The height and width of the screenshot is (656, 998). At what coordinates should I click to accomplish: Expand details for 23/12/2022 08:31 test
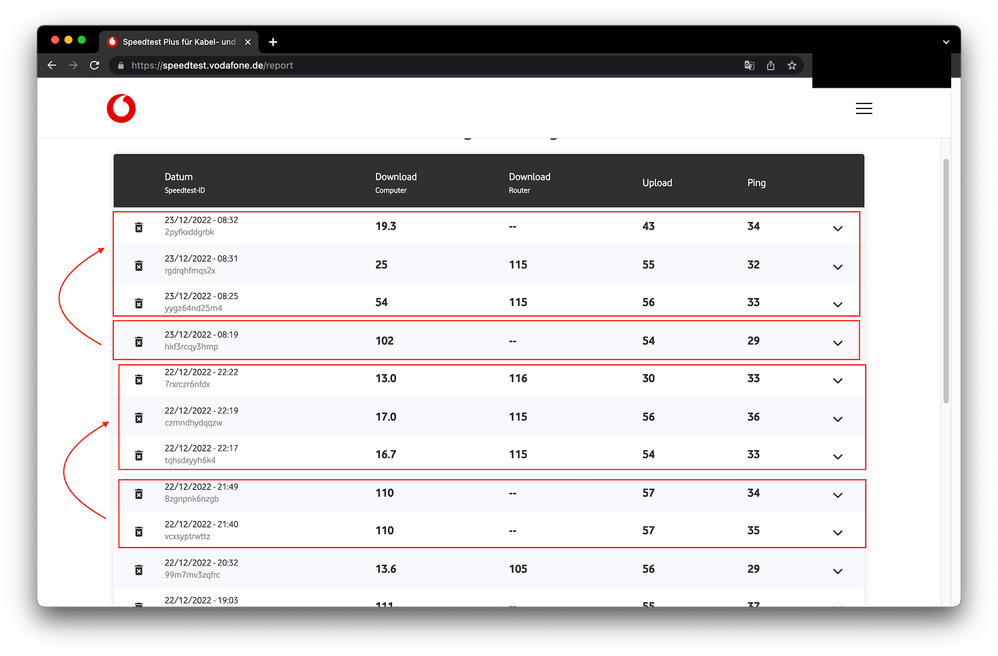[x=838, y=267]
